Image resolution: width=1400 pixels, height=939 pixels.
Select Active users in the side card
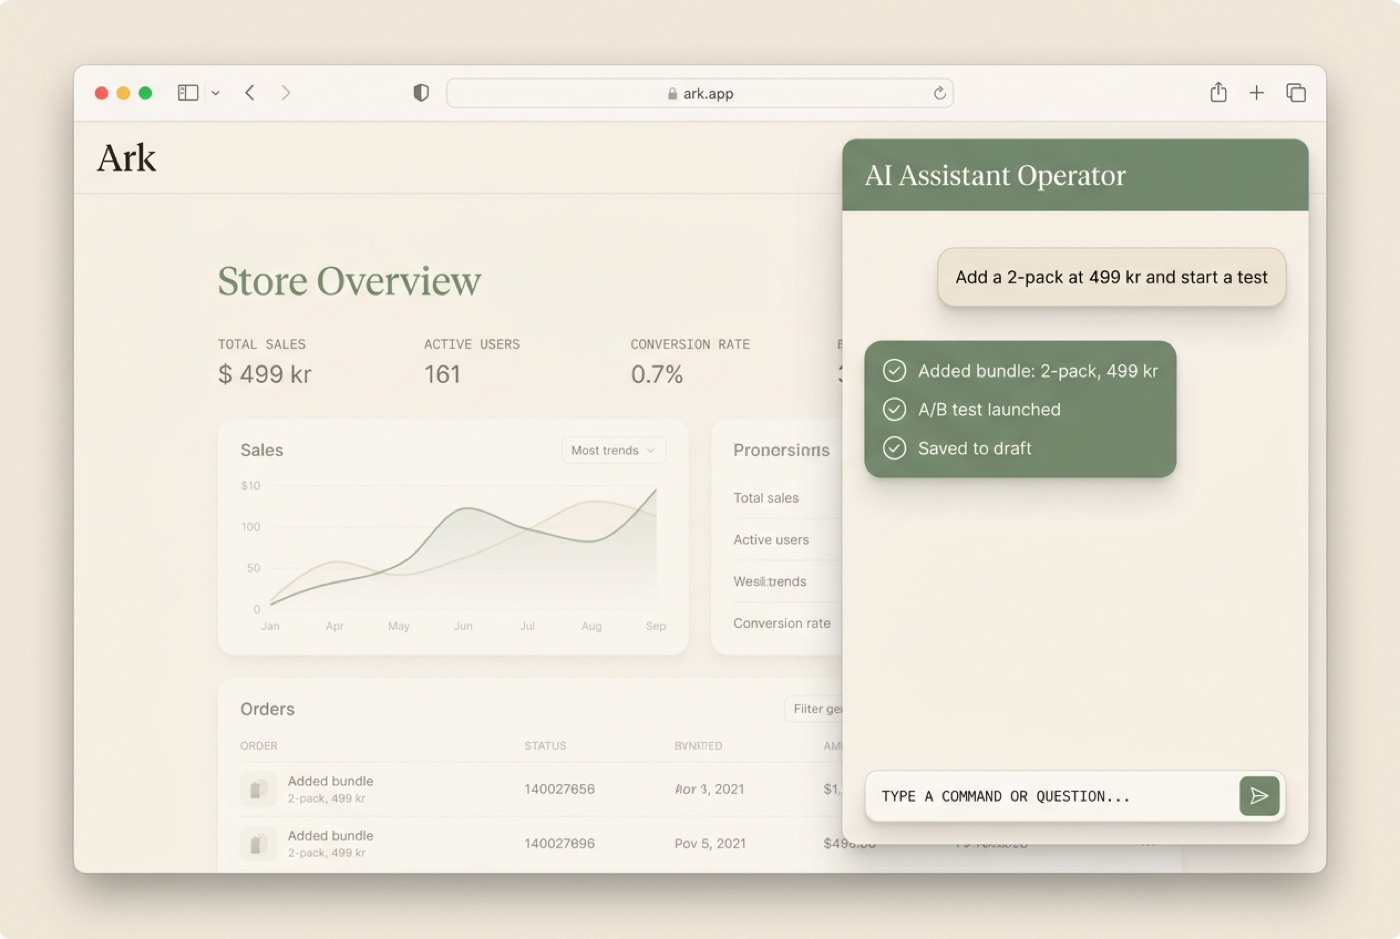click(x=771, y=540)
